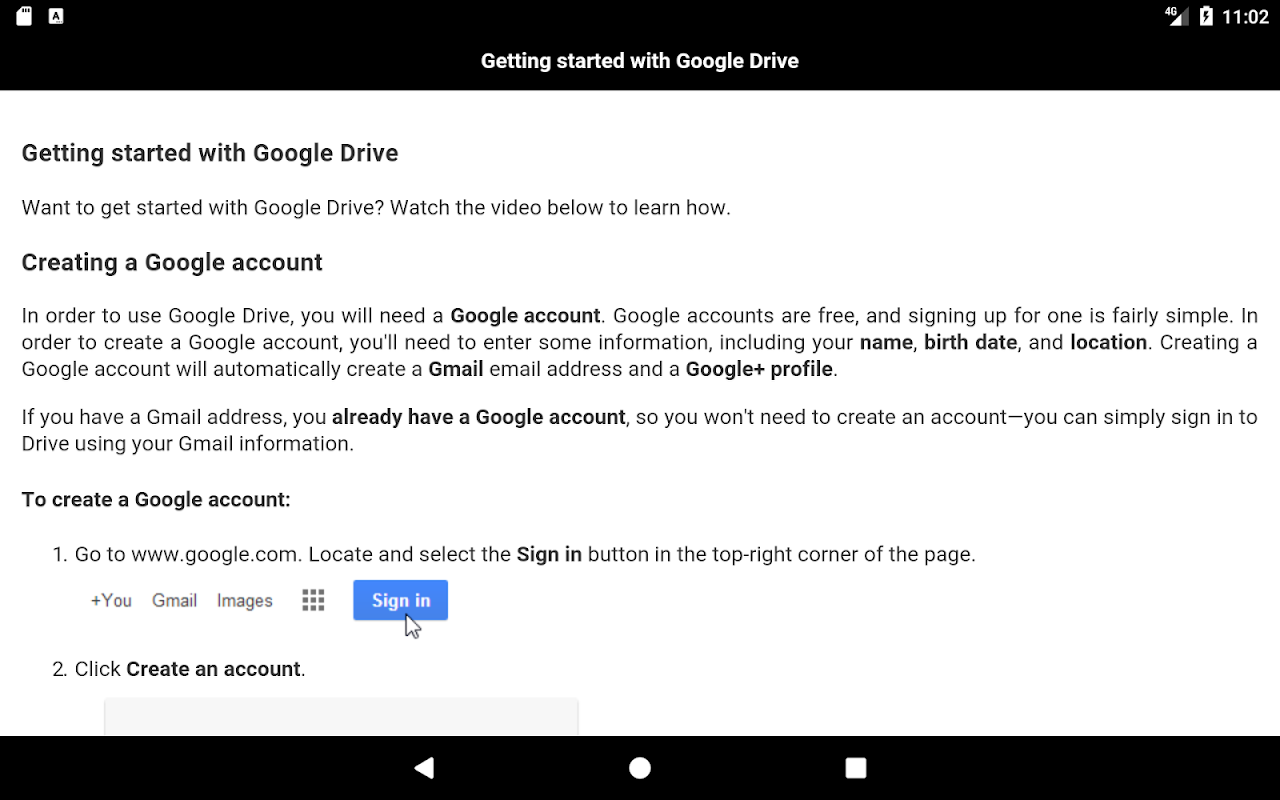Tap the bold word "birth date"
Viewport: 1280px width, 800px height.
pos(971,342)
